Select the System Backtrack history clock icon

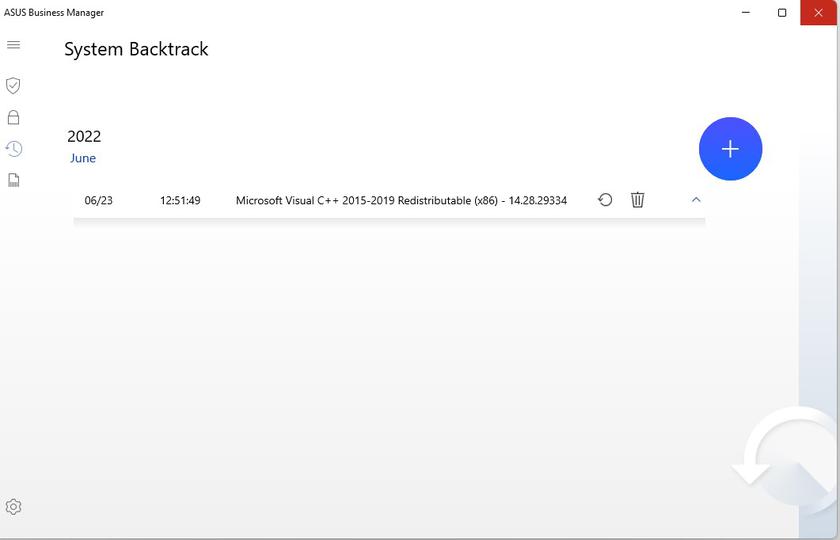point(13,149)
